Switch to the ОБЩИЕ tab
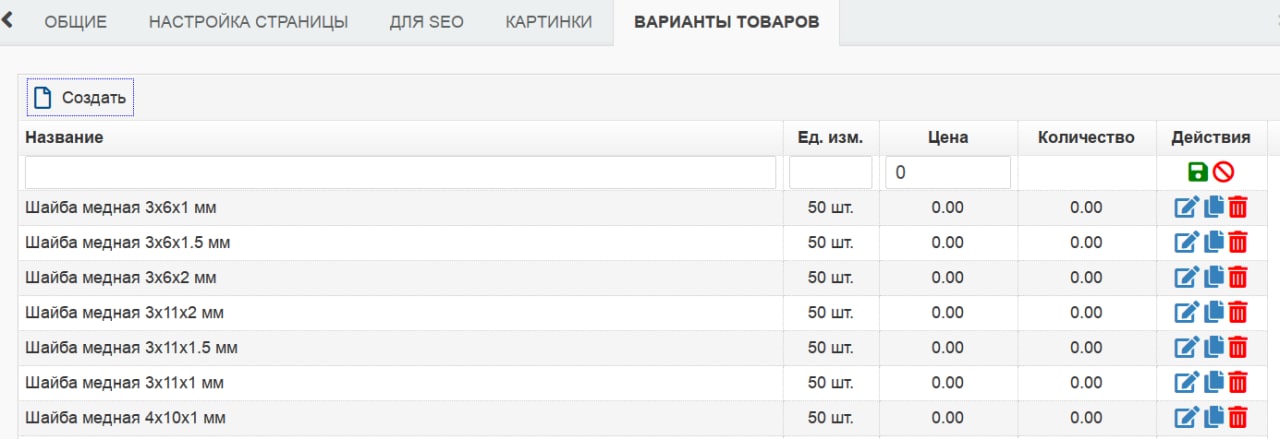The height and width of the screenshot is (439, 1280). tap(75, 22)
